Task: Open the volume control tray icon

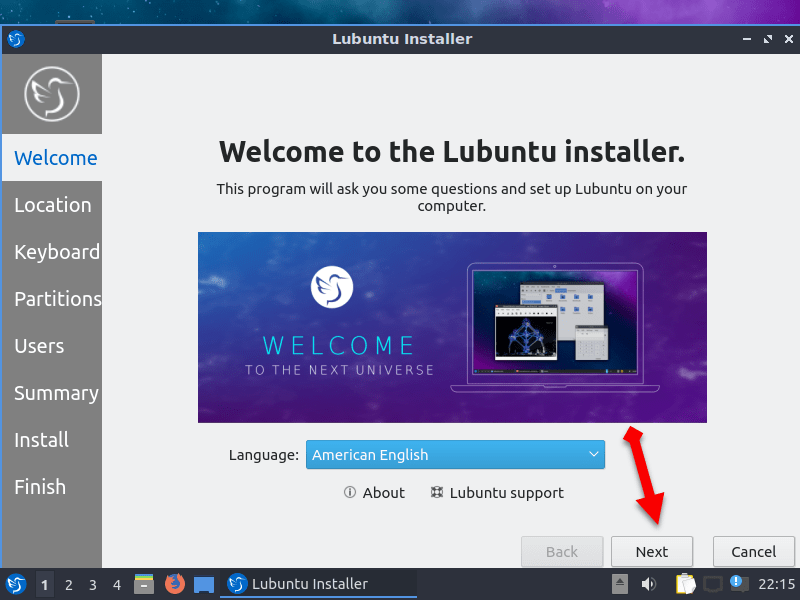Action: click(x=649, y=584)
